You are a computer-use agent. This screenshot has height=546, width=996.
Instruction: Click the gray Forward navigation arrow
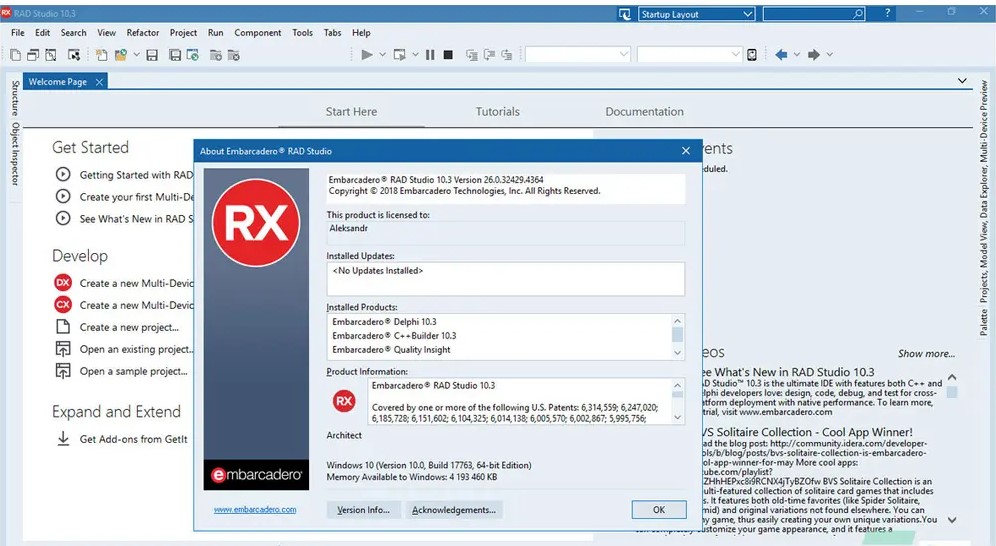[814, 55]
